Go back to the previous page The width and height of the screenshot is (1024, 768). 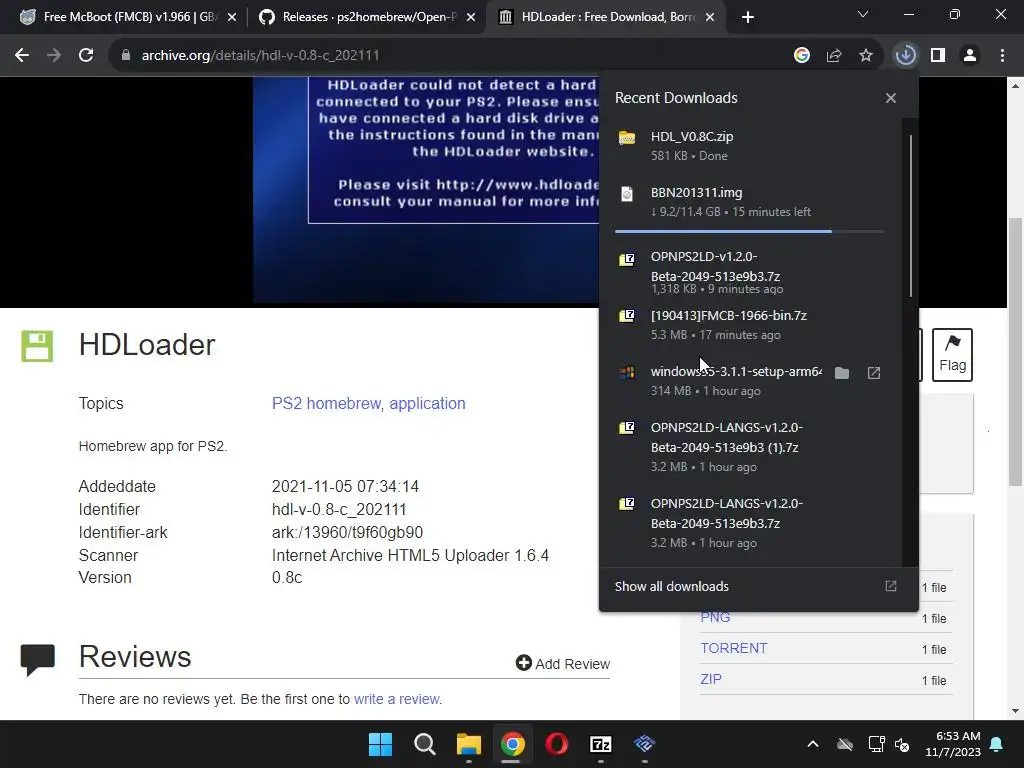pos(22,56)
